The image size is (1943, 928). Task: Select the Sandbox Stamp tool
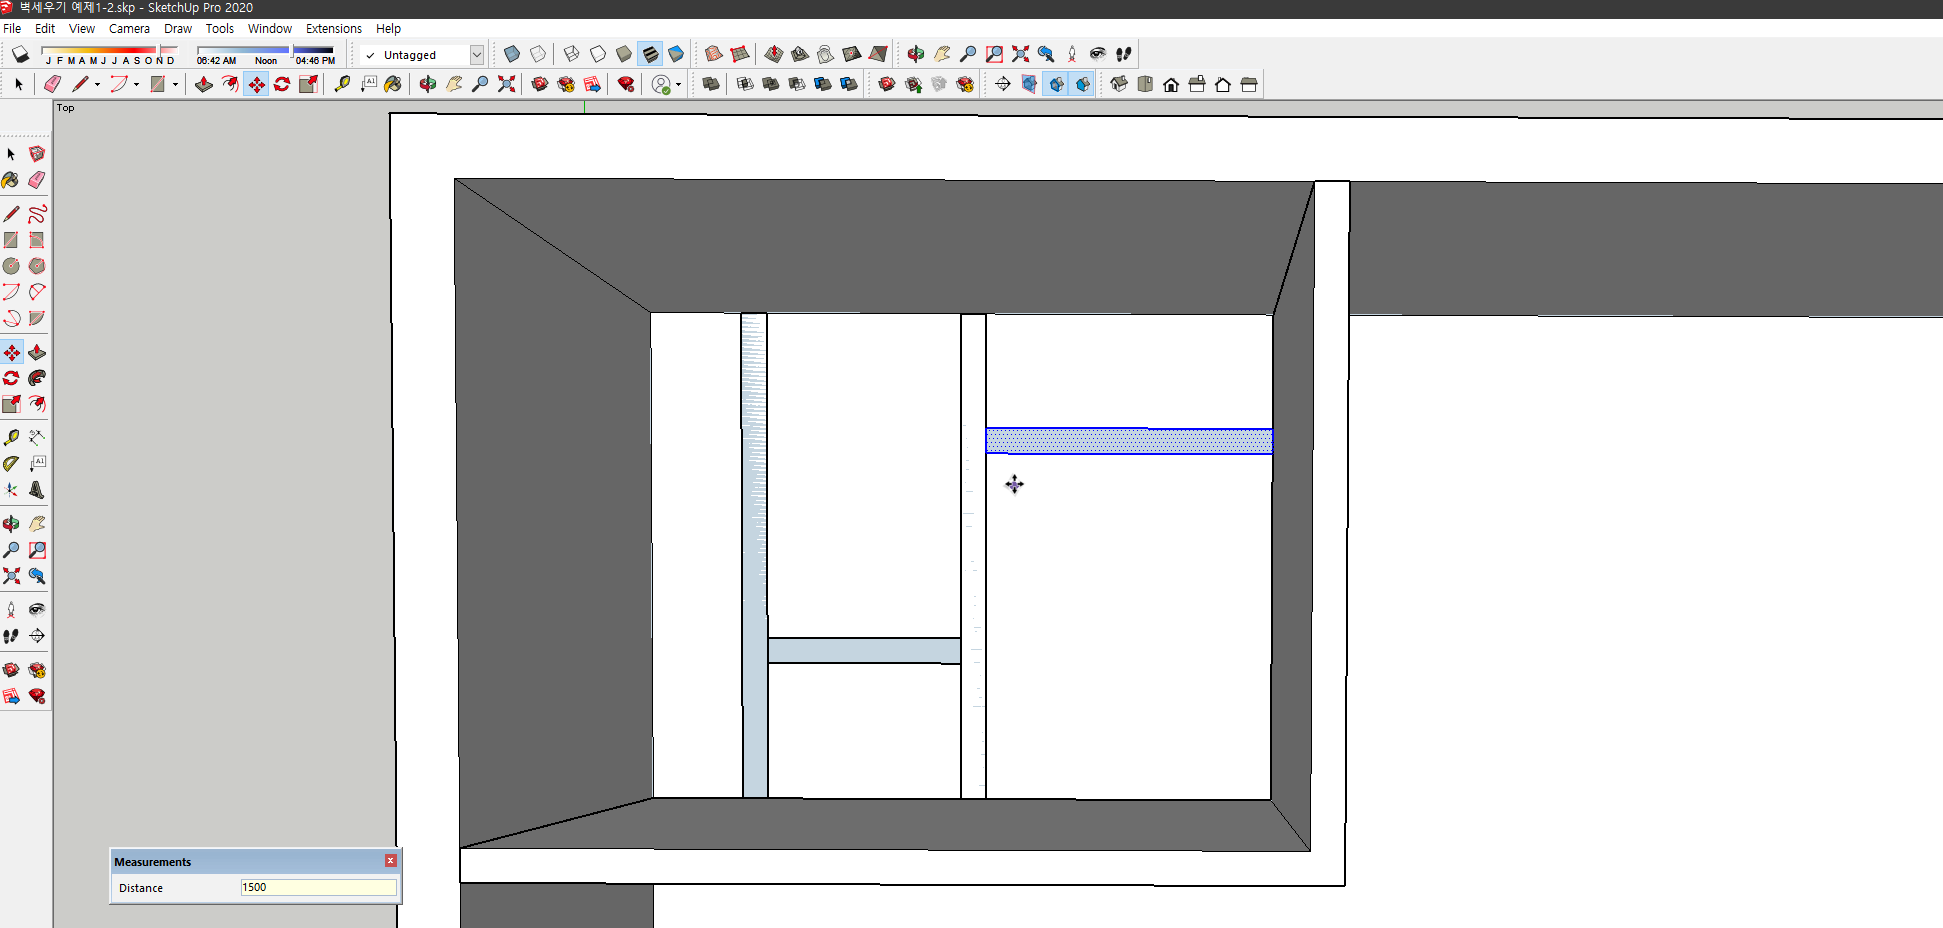pyautogui.click(x=800, y=54)
